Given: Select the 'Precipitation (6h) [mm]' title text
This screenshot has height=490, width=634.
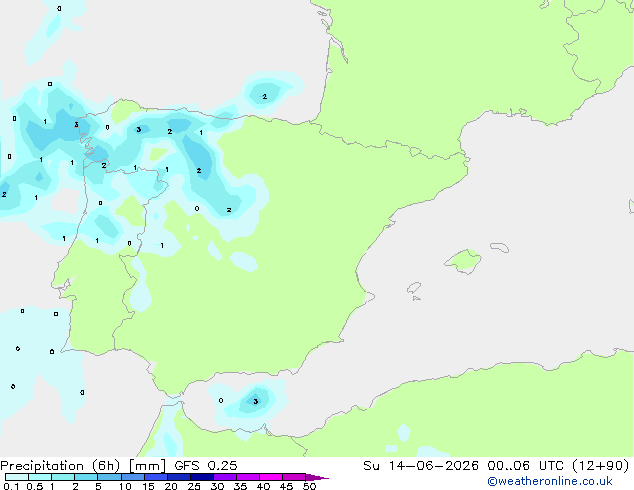Looking at the screenshot, I should (x=83, y=466).
